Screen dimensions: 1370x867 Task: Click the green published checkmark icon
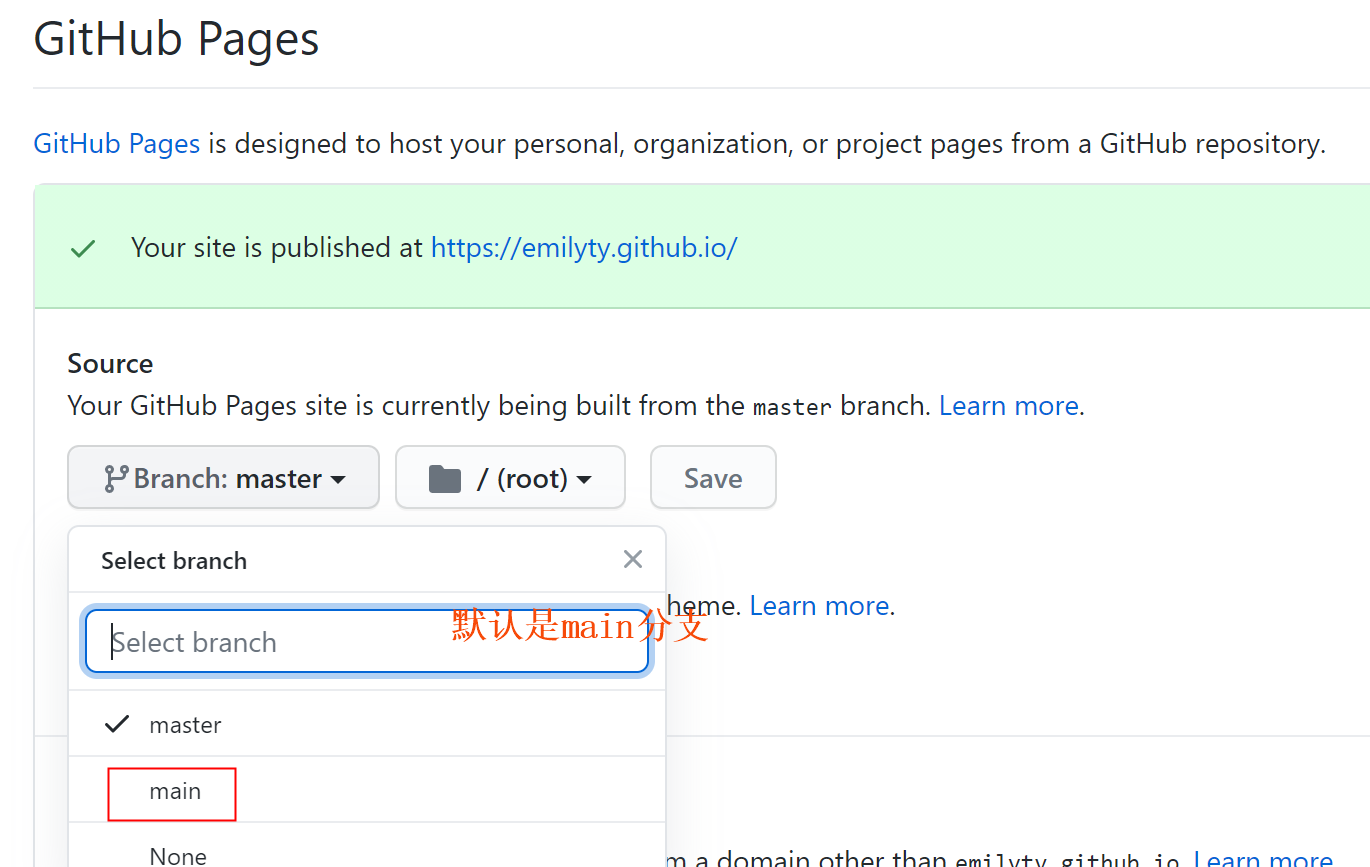click(x=83, y=249)
